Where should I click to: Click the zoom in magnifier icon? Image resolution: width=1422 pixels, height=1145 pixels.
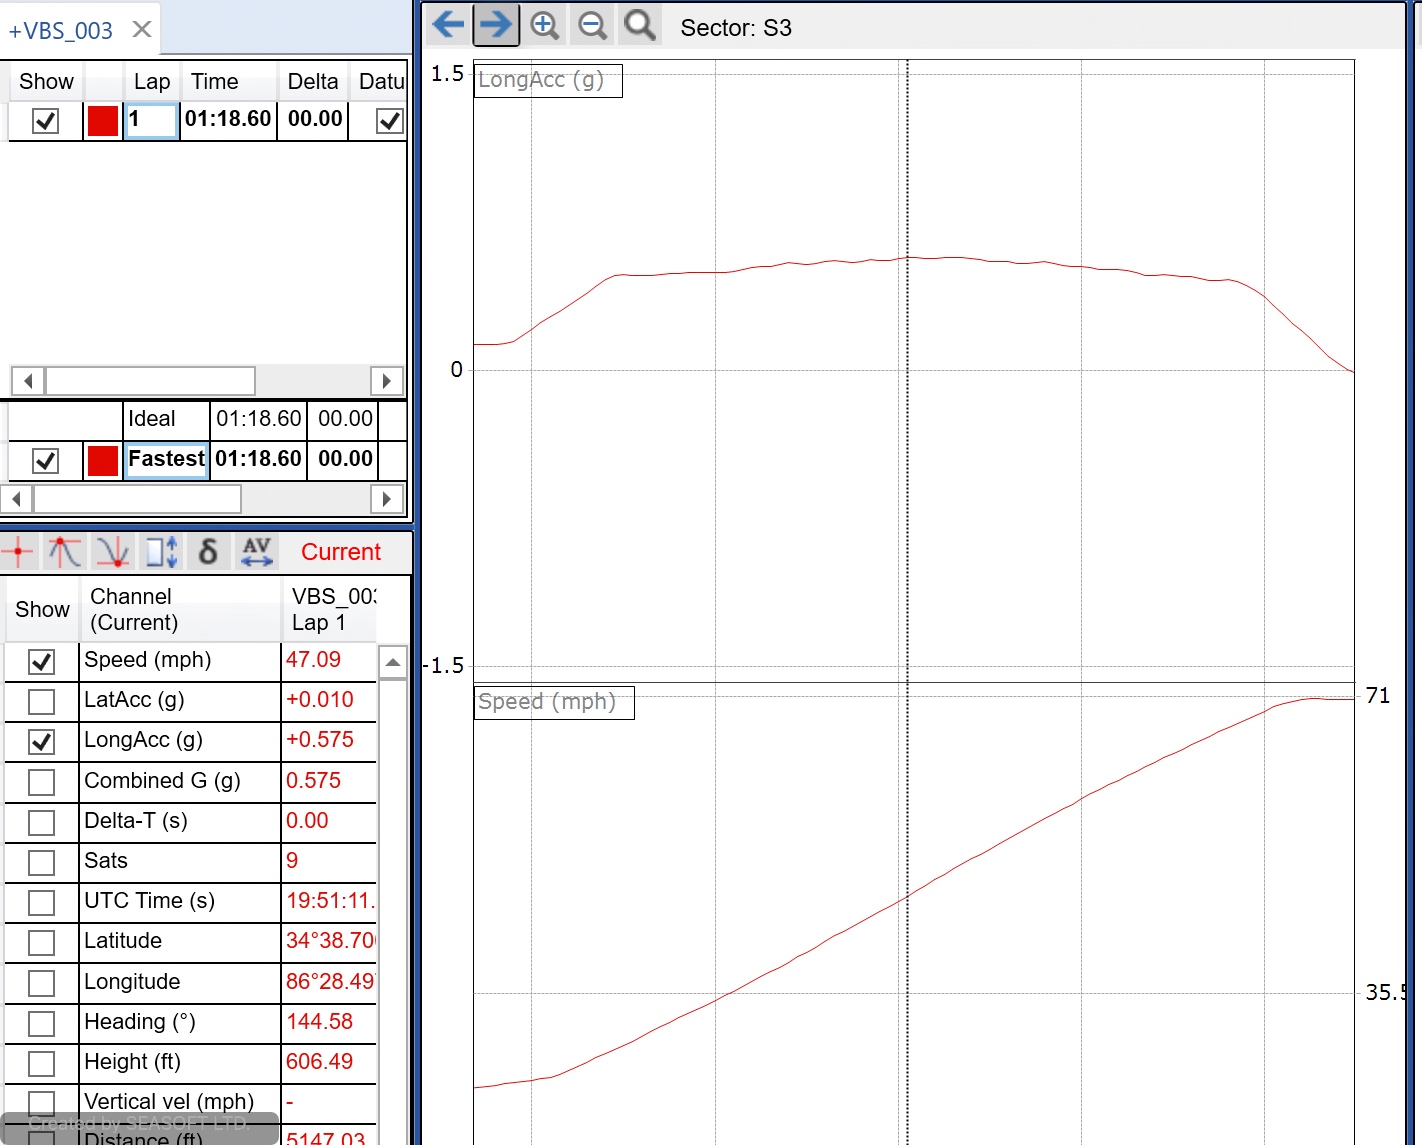544,25
